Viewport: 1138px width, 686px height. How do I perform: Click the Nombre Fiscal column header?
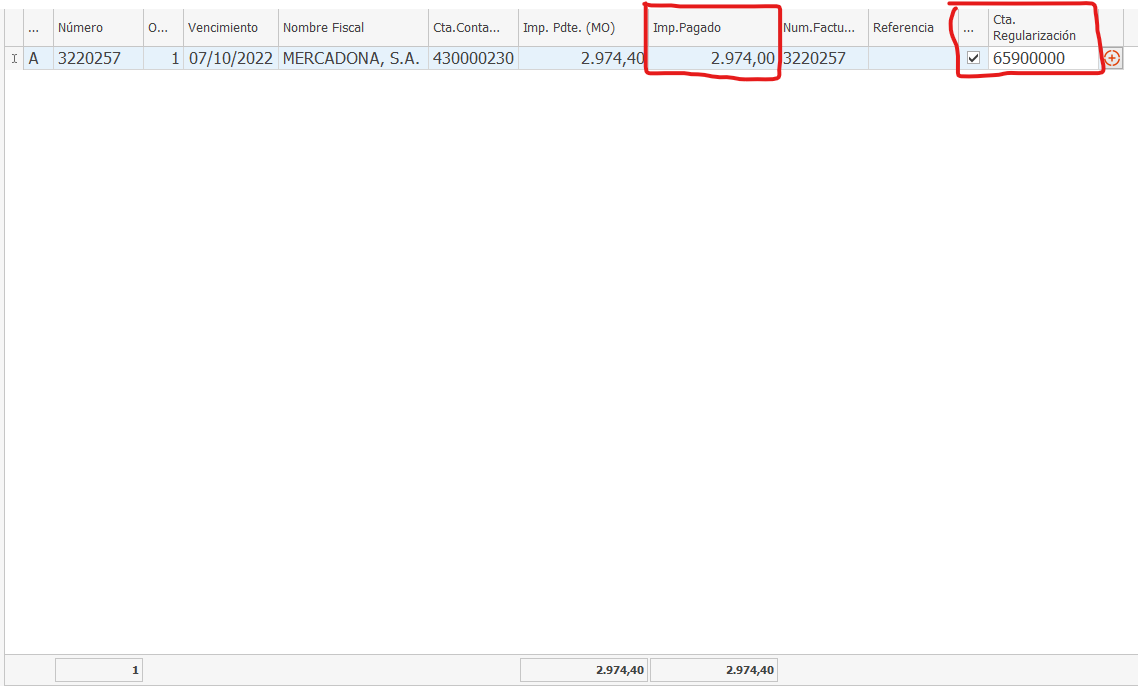tap(352, 28)
